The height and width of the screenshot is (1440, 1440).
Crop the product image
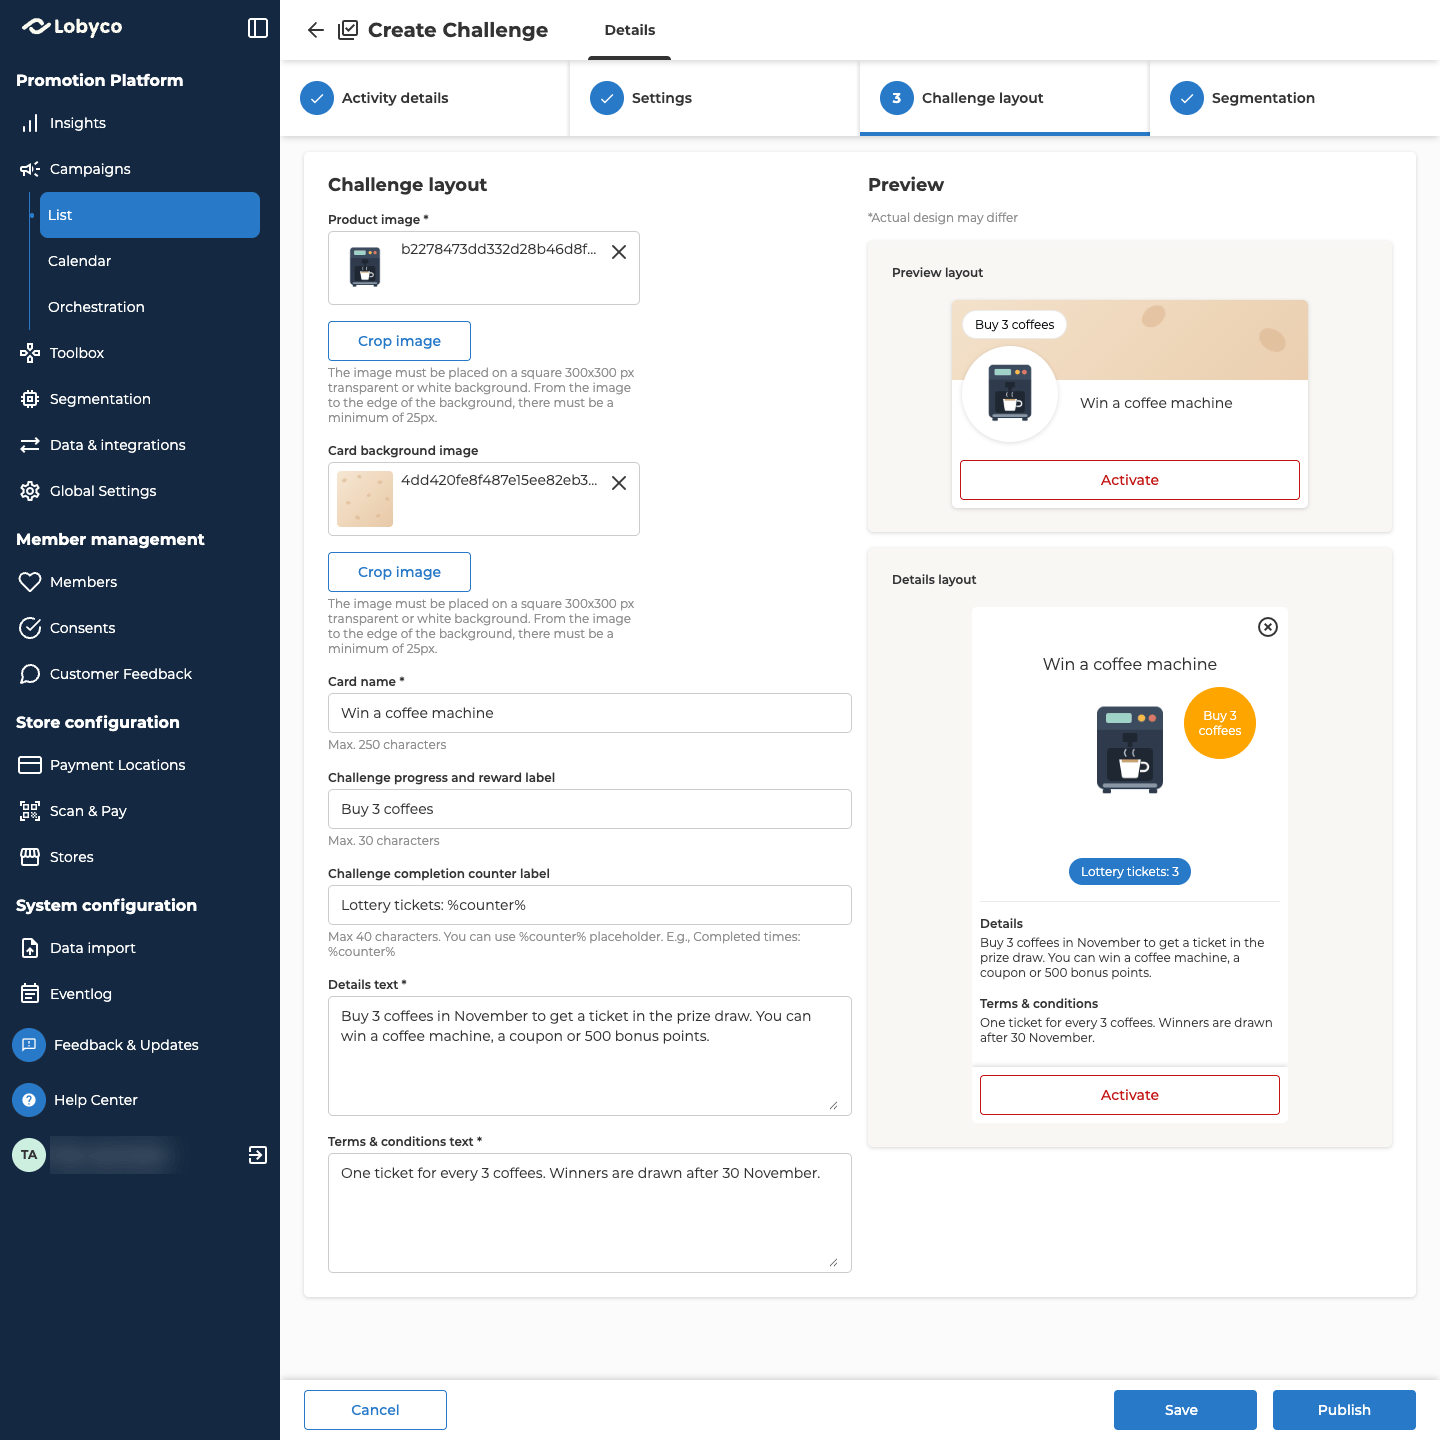[399, 341]
